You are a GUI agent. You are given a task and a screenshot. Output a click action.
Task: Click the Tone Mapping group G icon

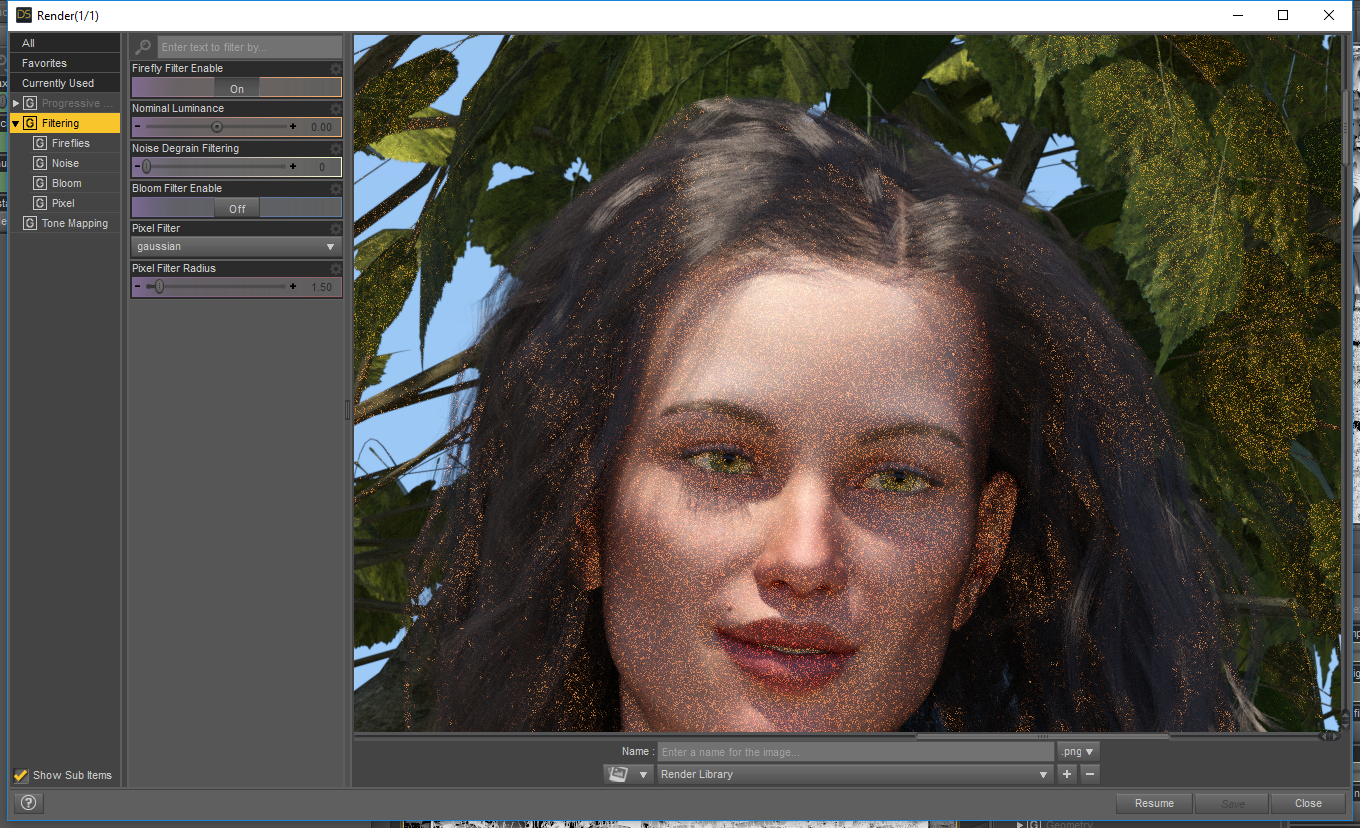30,223
